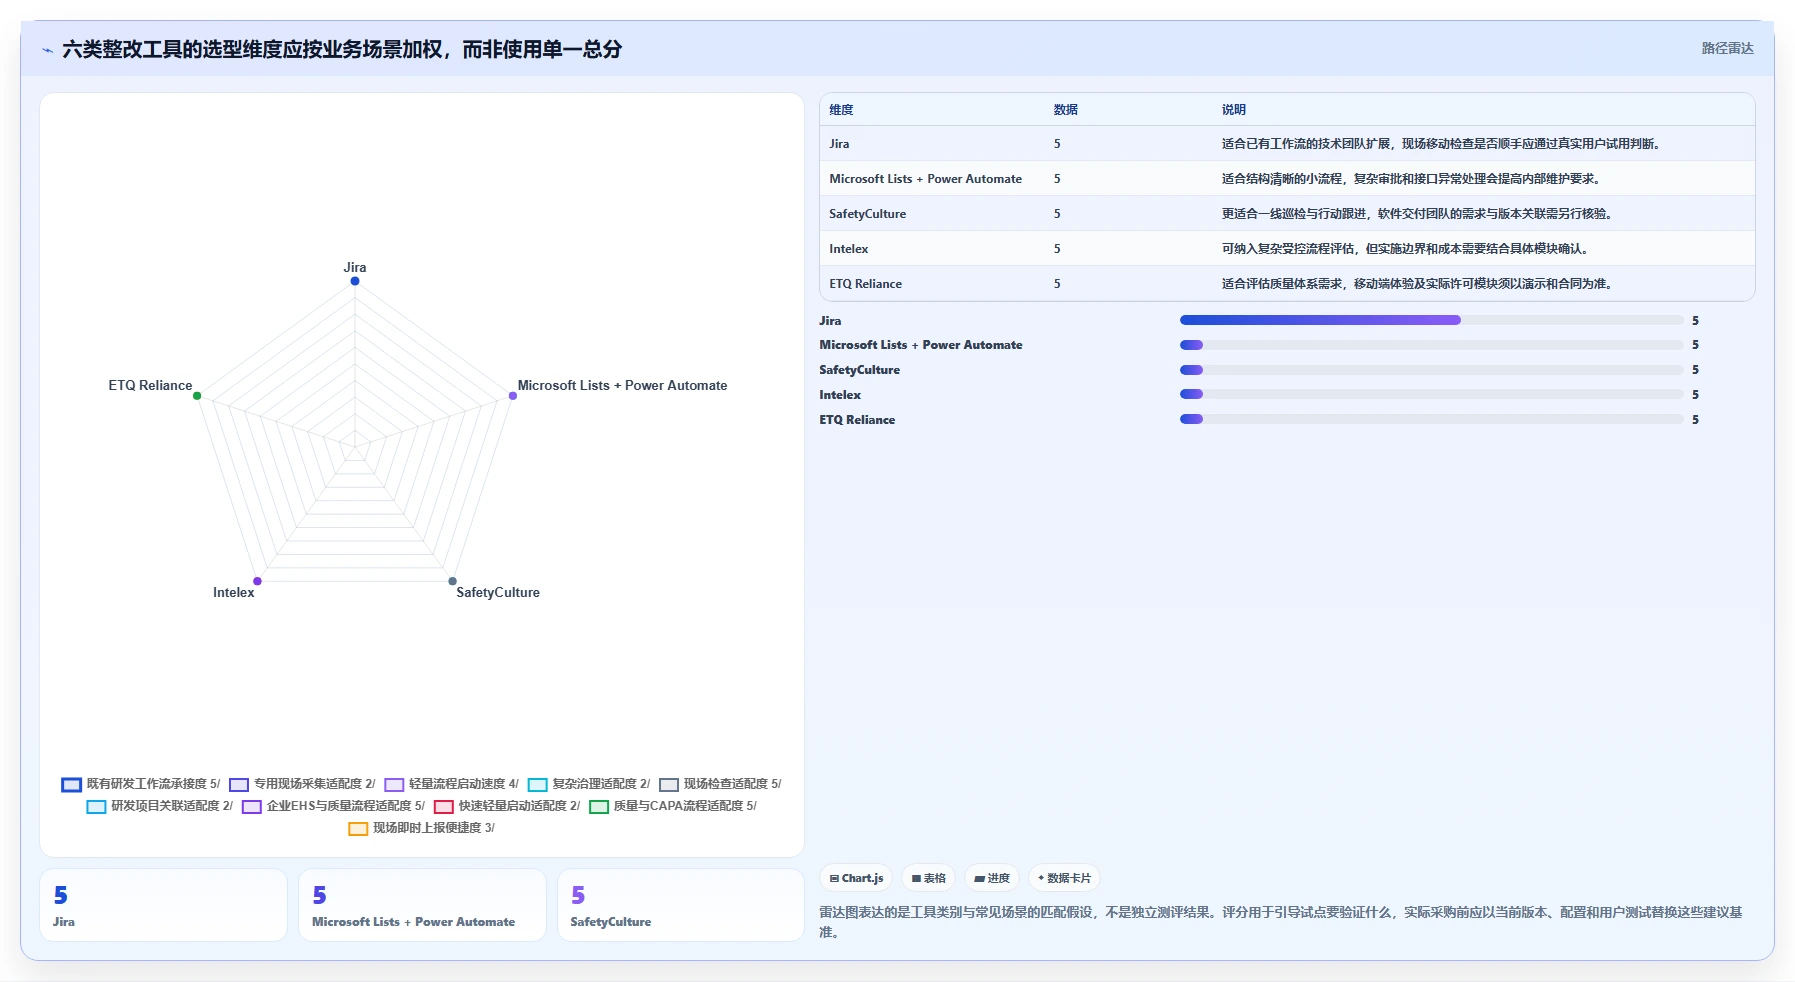Click the Chart.js tag chip
Viewport: 1795px width, 982px height.
coord(857,878)
